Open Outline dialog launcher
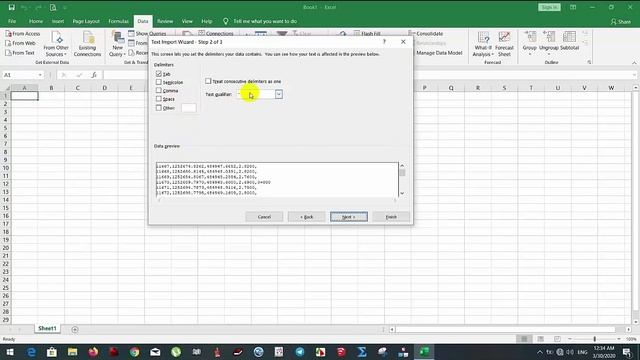The width and height of the screenshot is (640, 360). [x=589, y=62]
